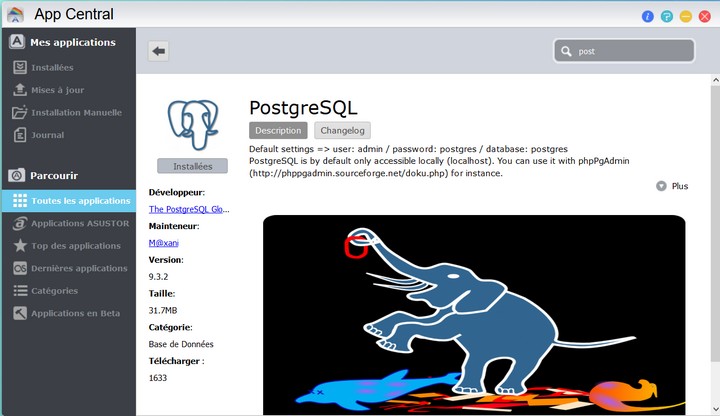Screen dimensions: 720x416
Task: Click download count 1633
Action: pos(158,378)
